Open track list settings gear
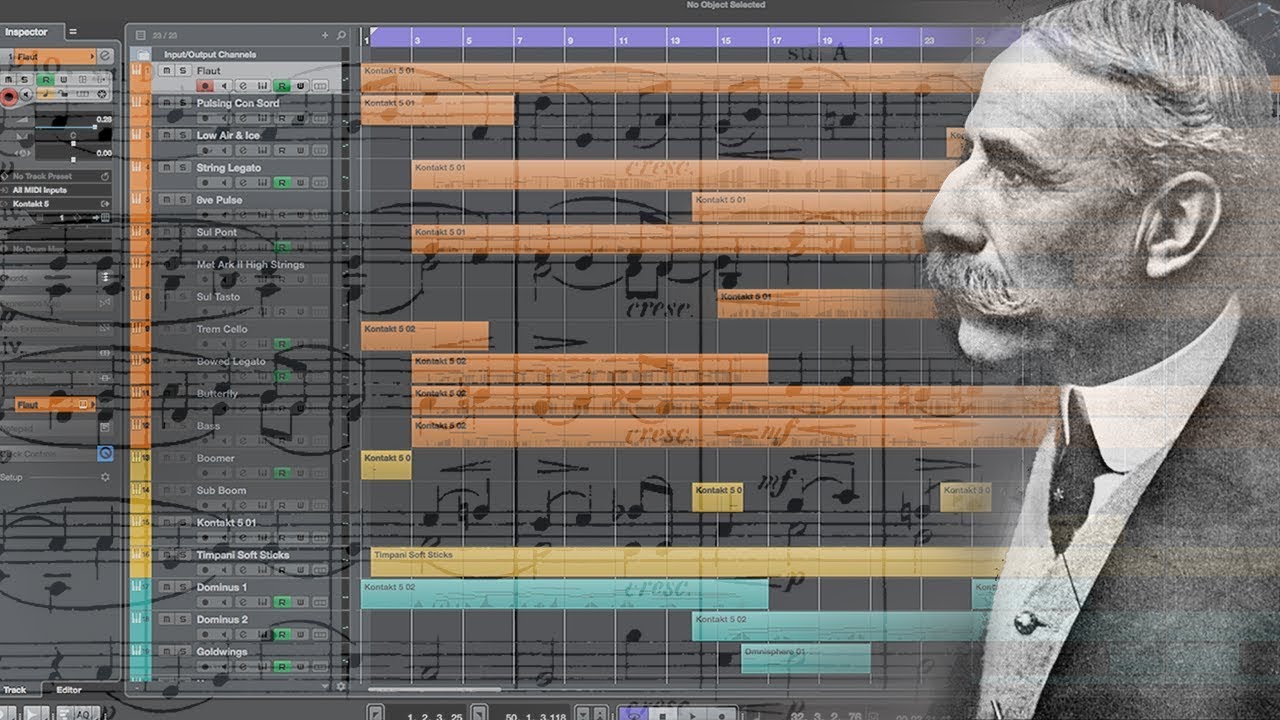 (x=340, y=686)
